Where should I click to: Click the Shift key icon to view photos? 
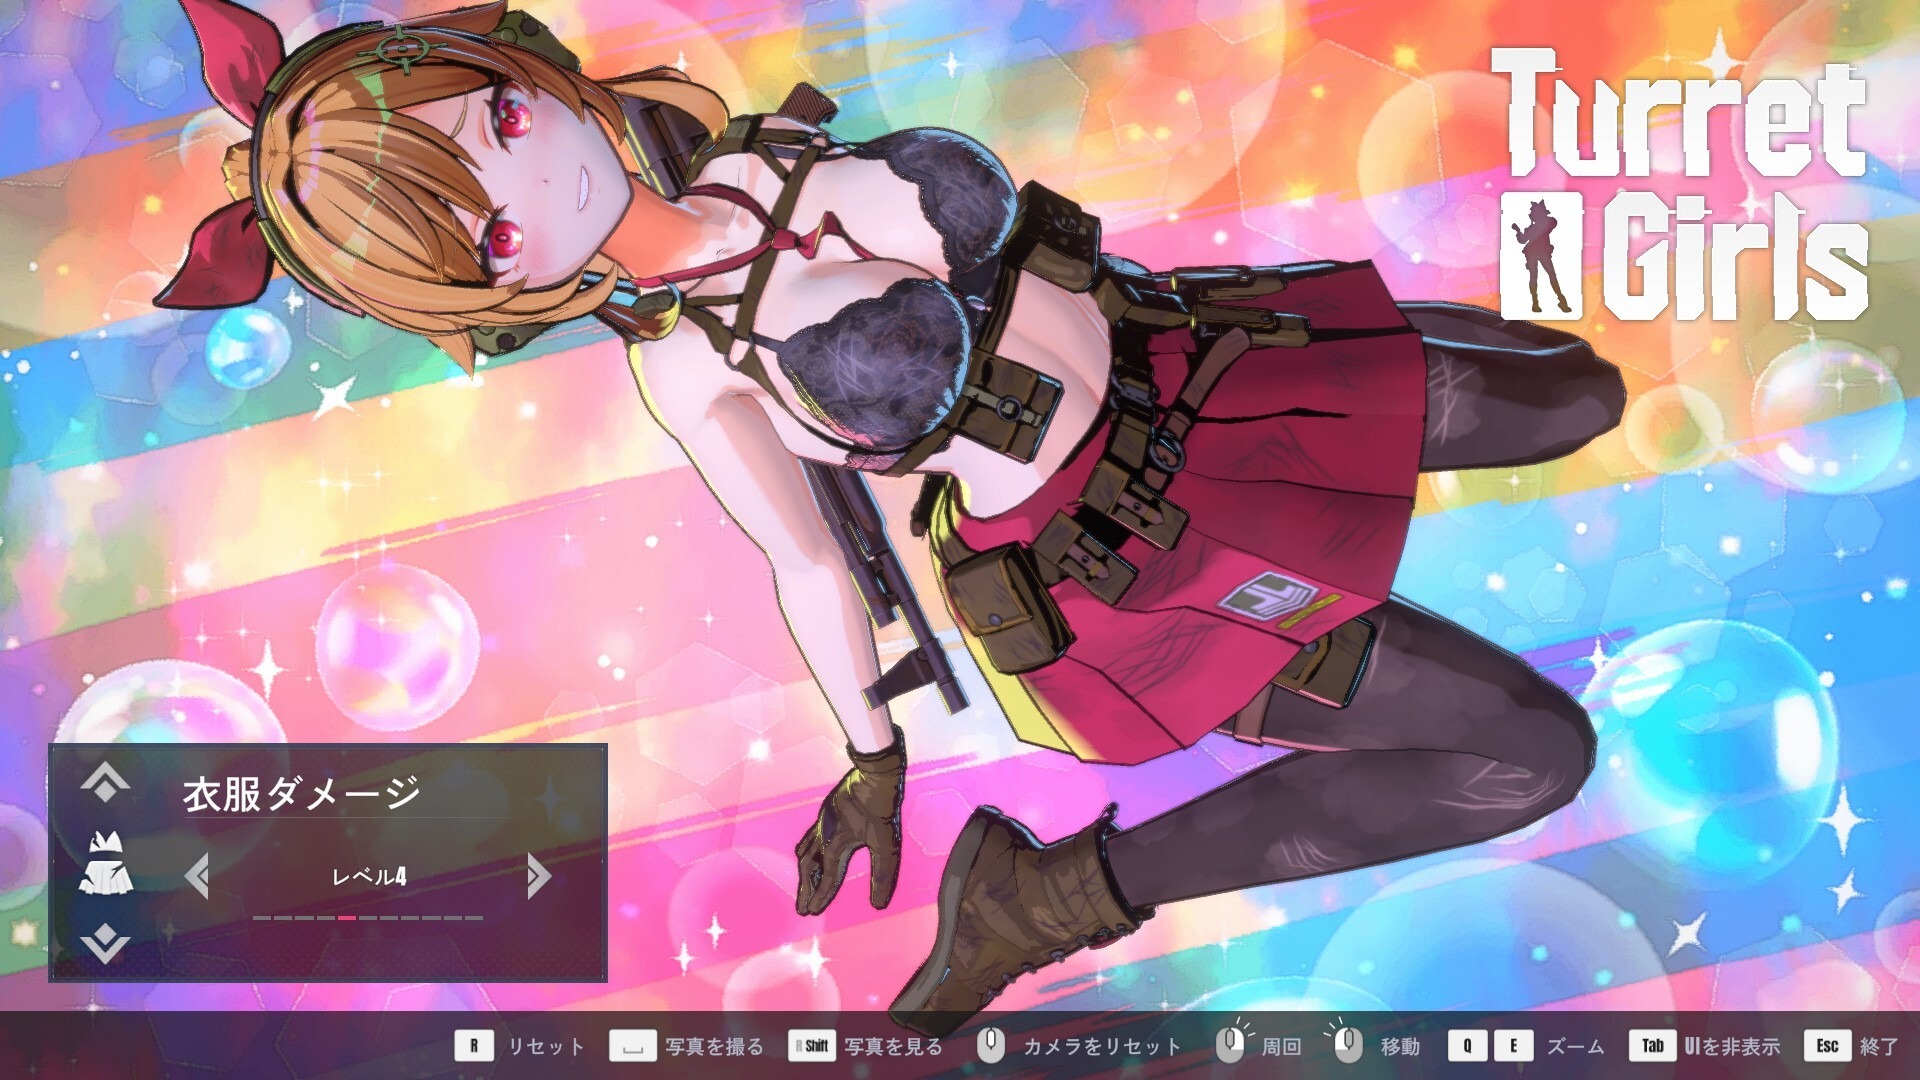coord(812,1046)
